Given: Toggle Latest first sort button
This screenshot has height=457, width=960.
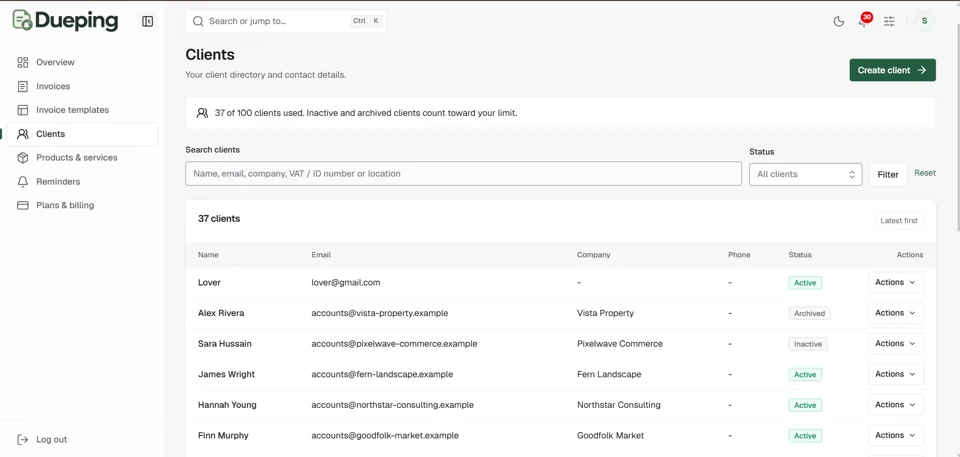Looking at the screenshot, I should tap(899, 221).
